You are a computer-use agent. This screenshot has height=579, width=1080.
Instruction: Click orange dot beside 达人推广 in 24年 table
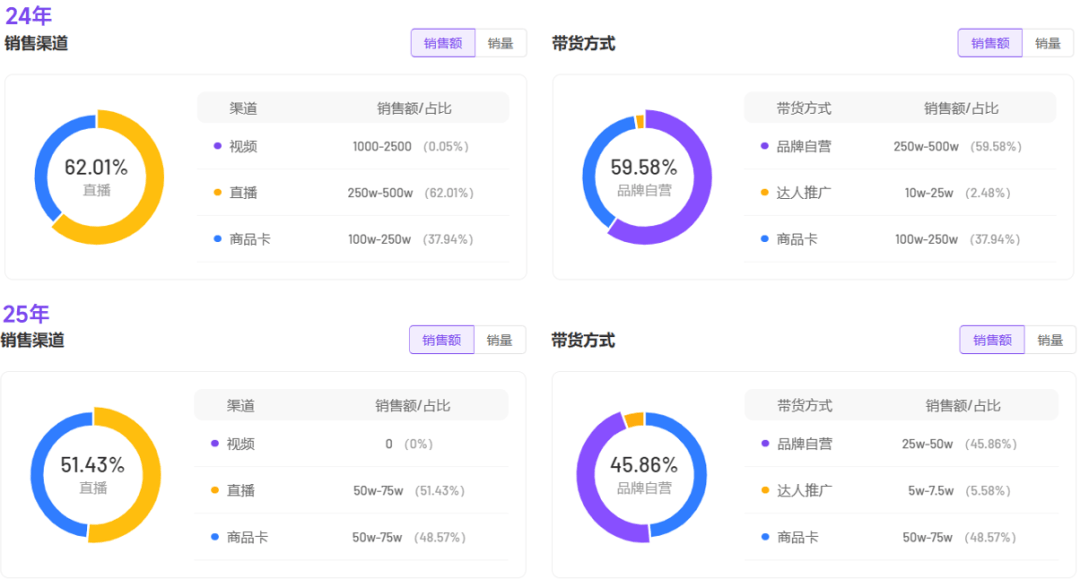click(x=765, y=192)
